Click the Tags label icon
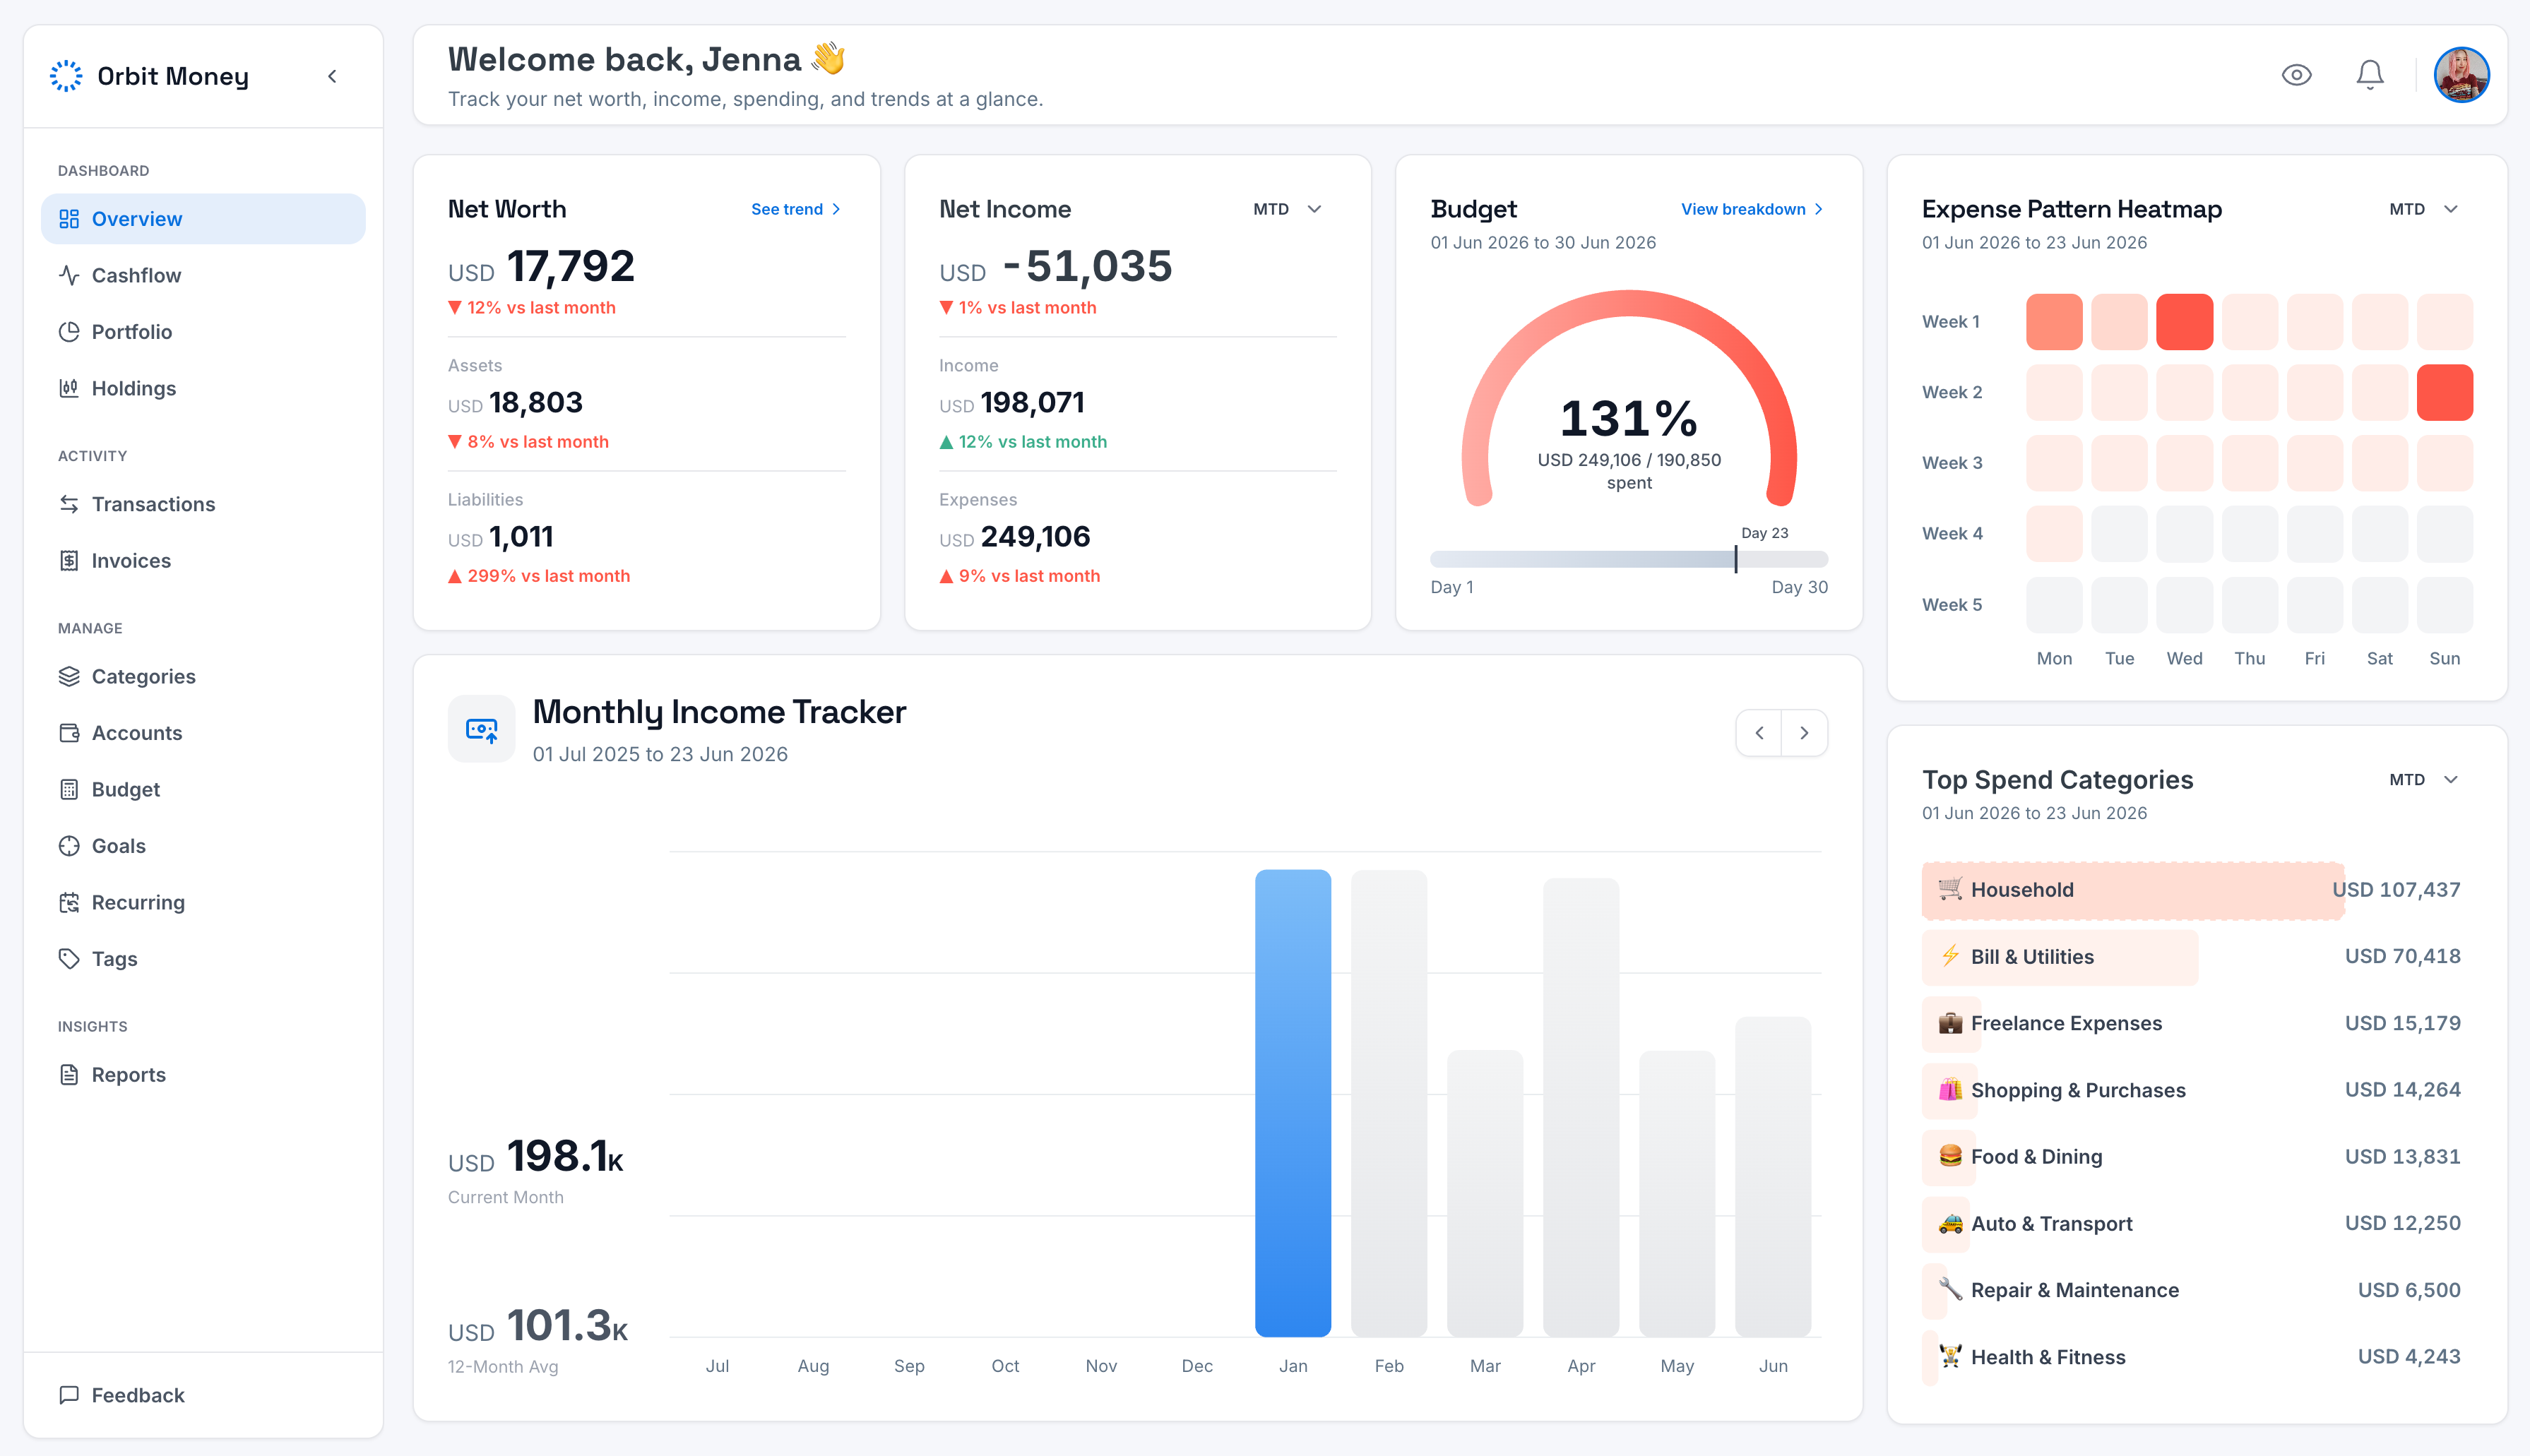2530x1456 pixels. point(69,959)
